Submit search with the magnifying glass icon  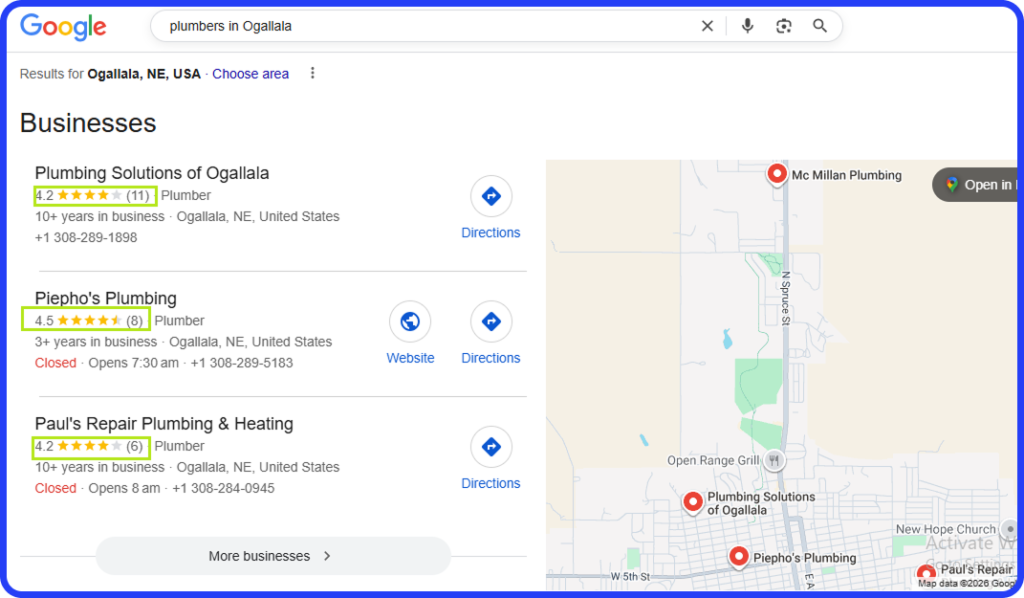pyautogui.click(x=820, y=26)
